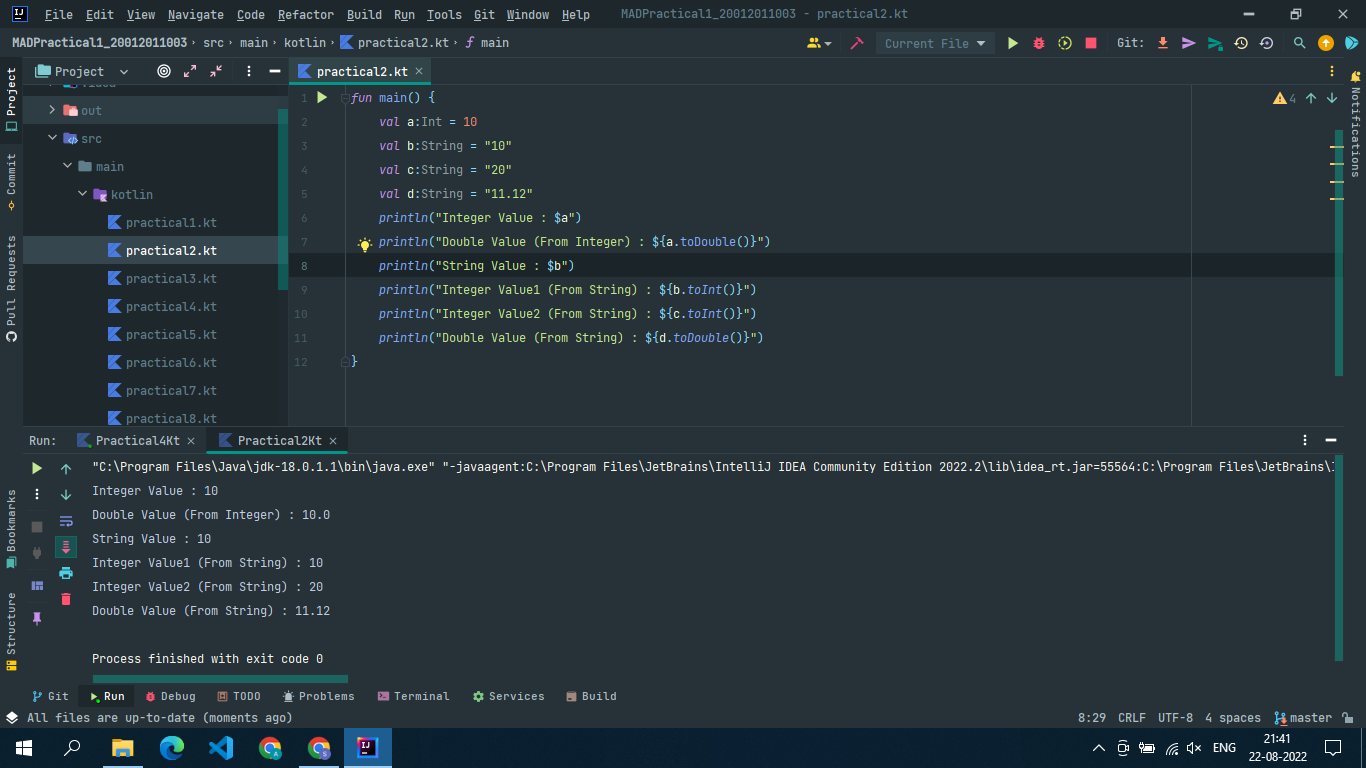Open Visual Studio Code from taskbar
1366x768 pixels.
221,747
